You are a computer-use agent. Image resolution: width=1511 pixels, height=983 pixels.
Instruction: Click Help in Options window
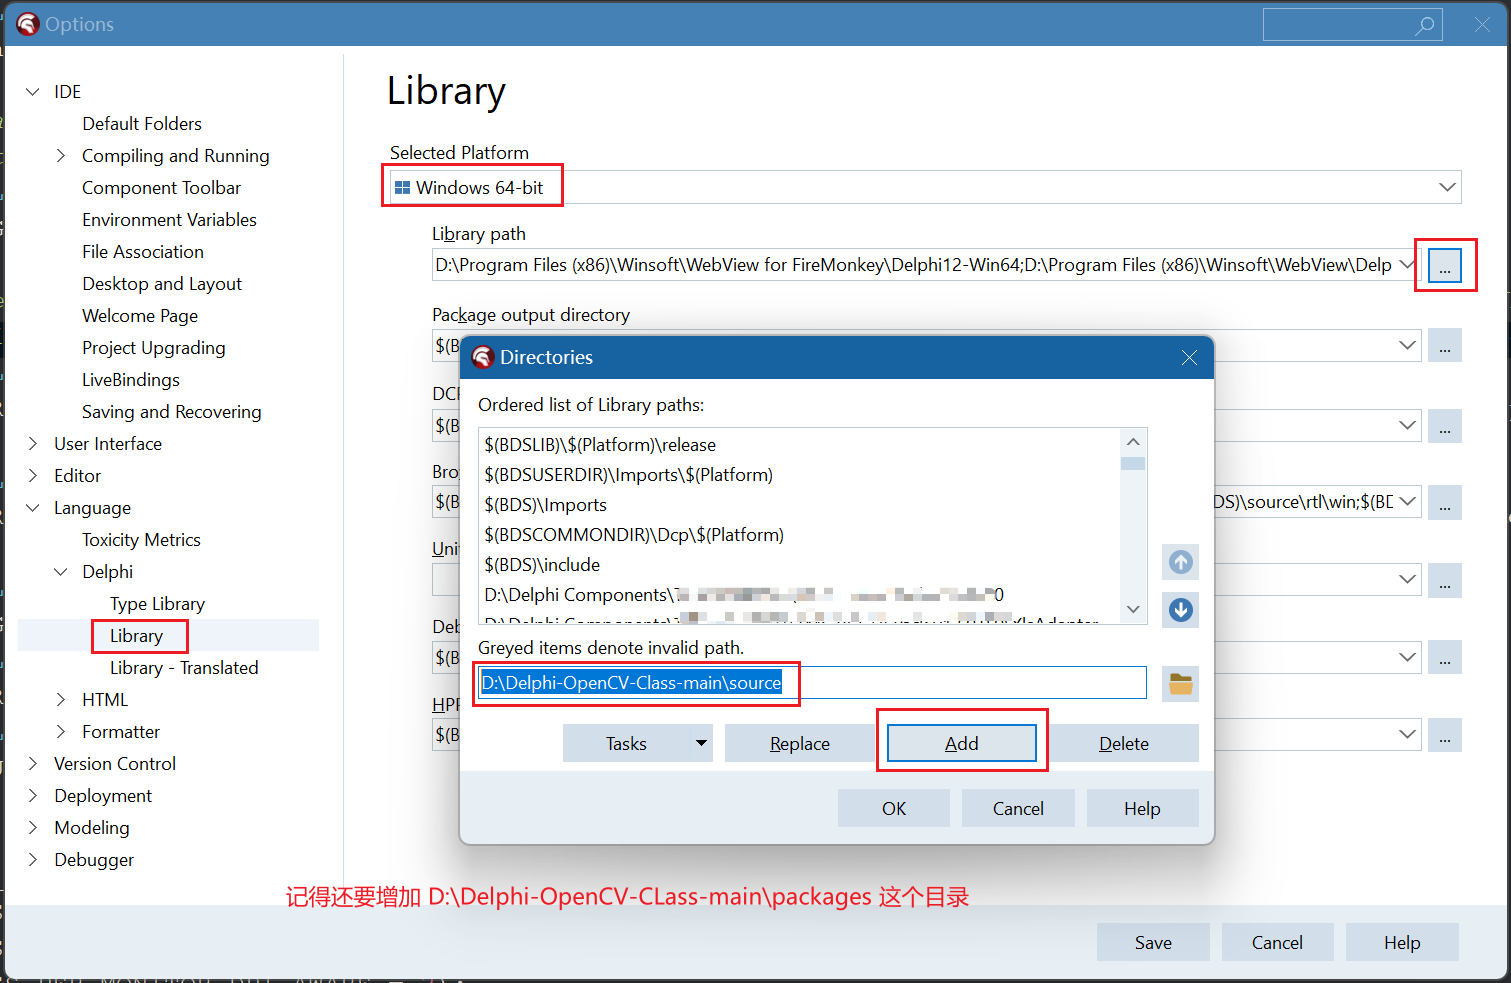(1402, 942)
